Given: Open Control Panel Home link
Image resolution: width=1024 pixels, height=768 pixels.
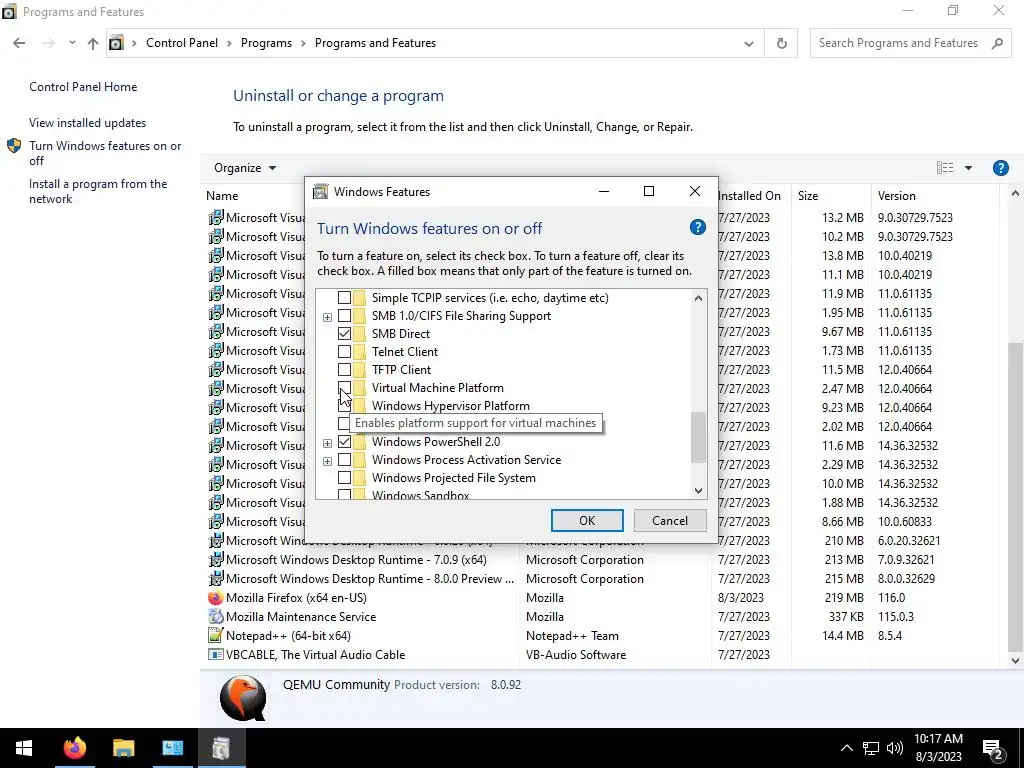Looking at the screenshot, I should pyautogui.click(x=83, y=87).
